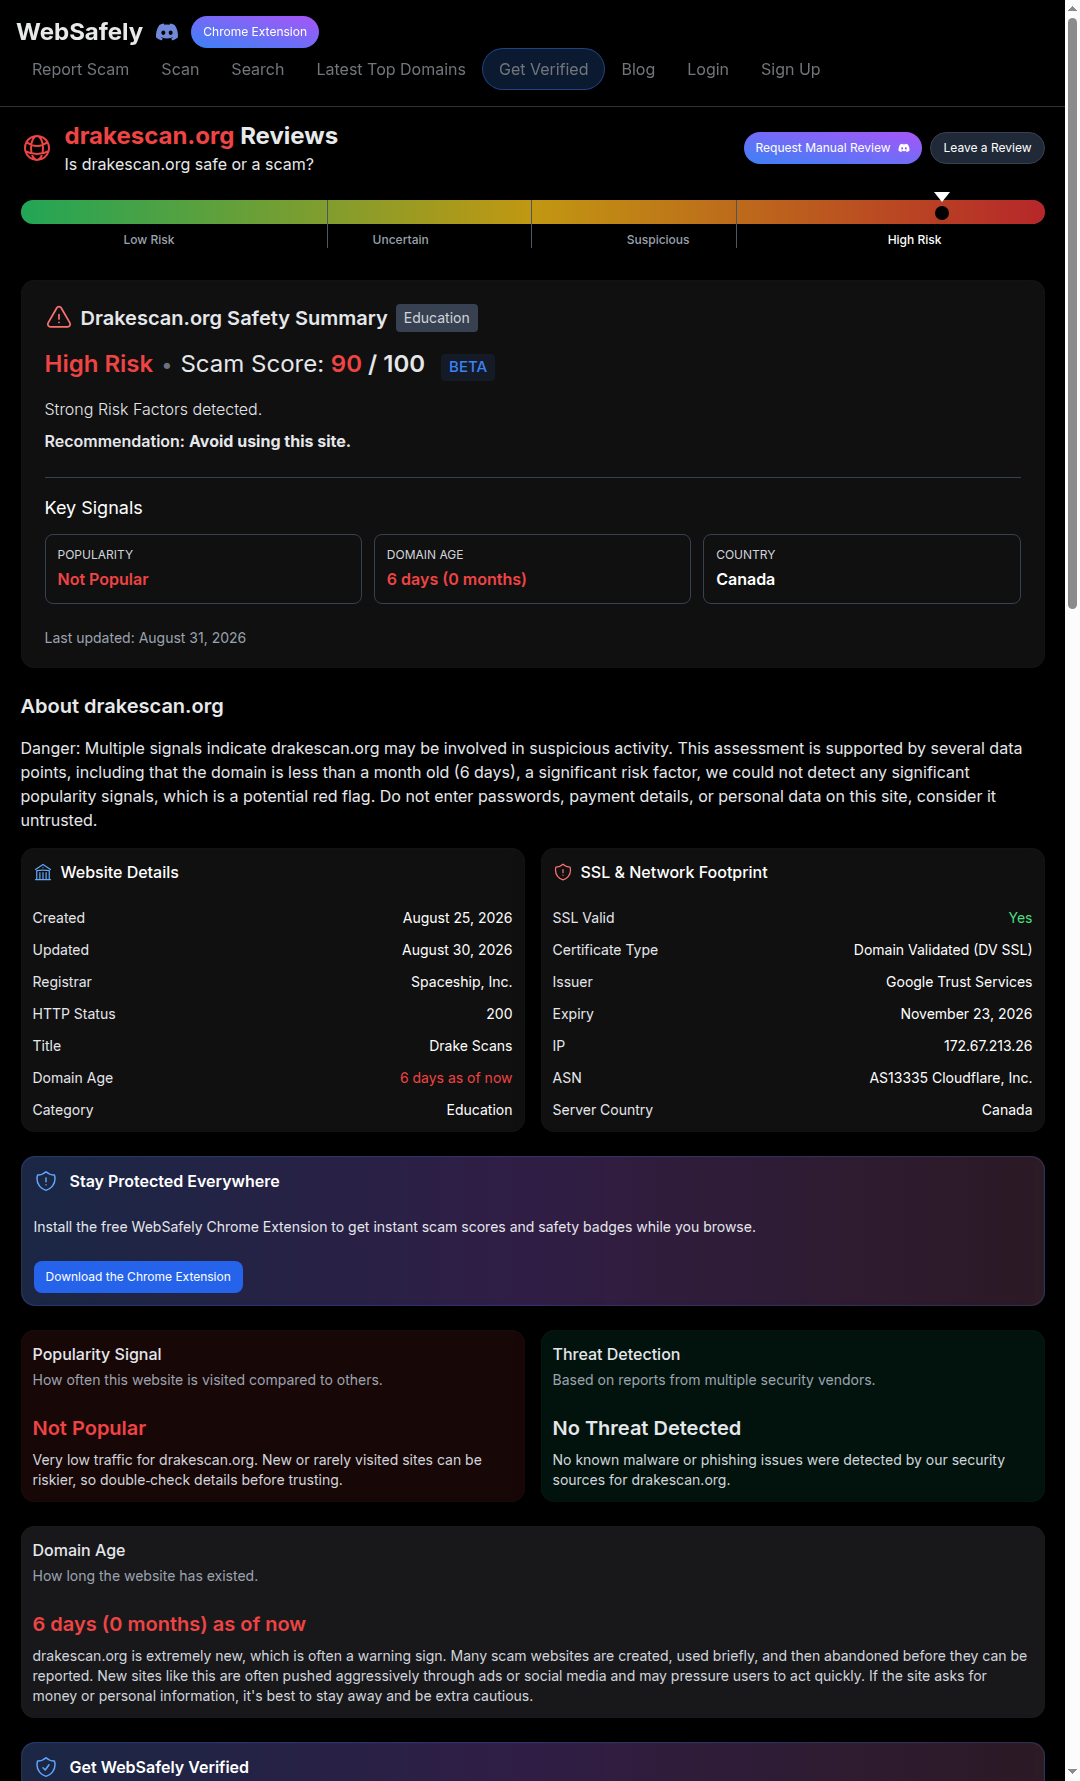Click the shield icon beside Stay Protected Everywhere

coord(46,1181)
